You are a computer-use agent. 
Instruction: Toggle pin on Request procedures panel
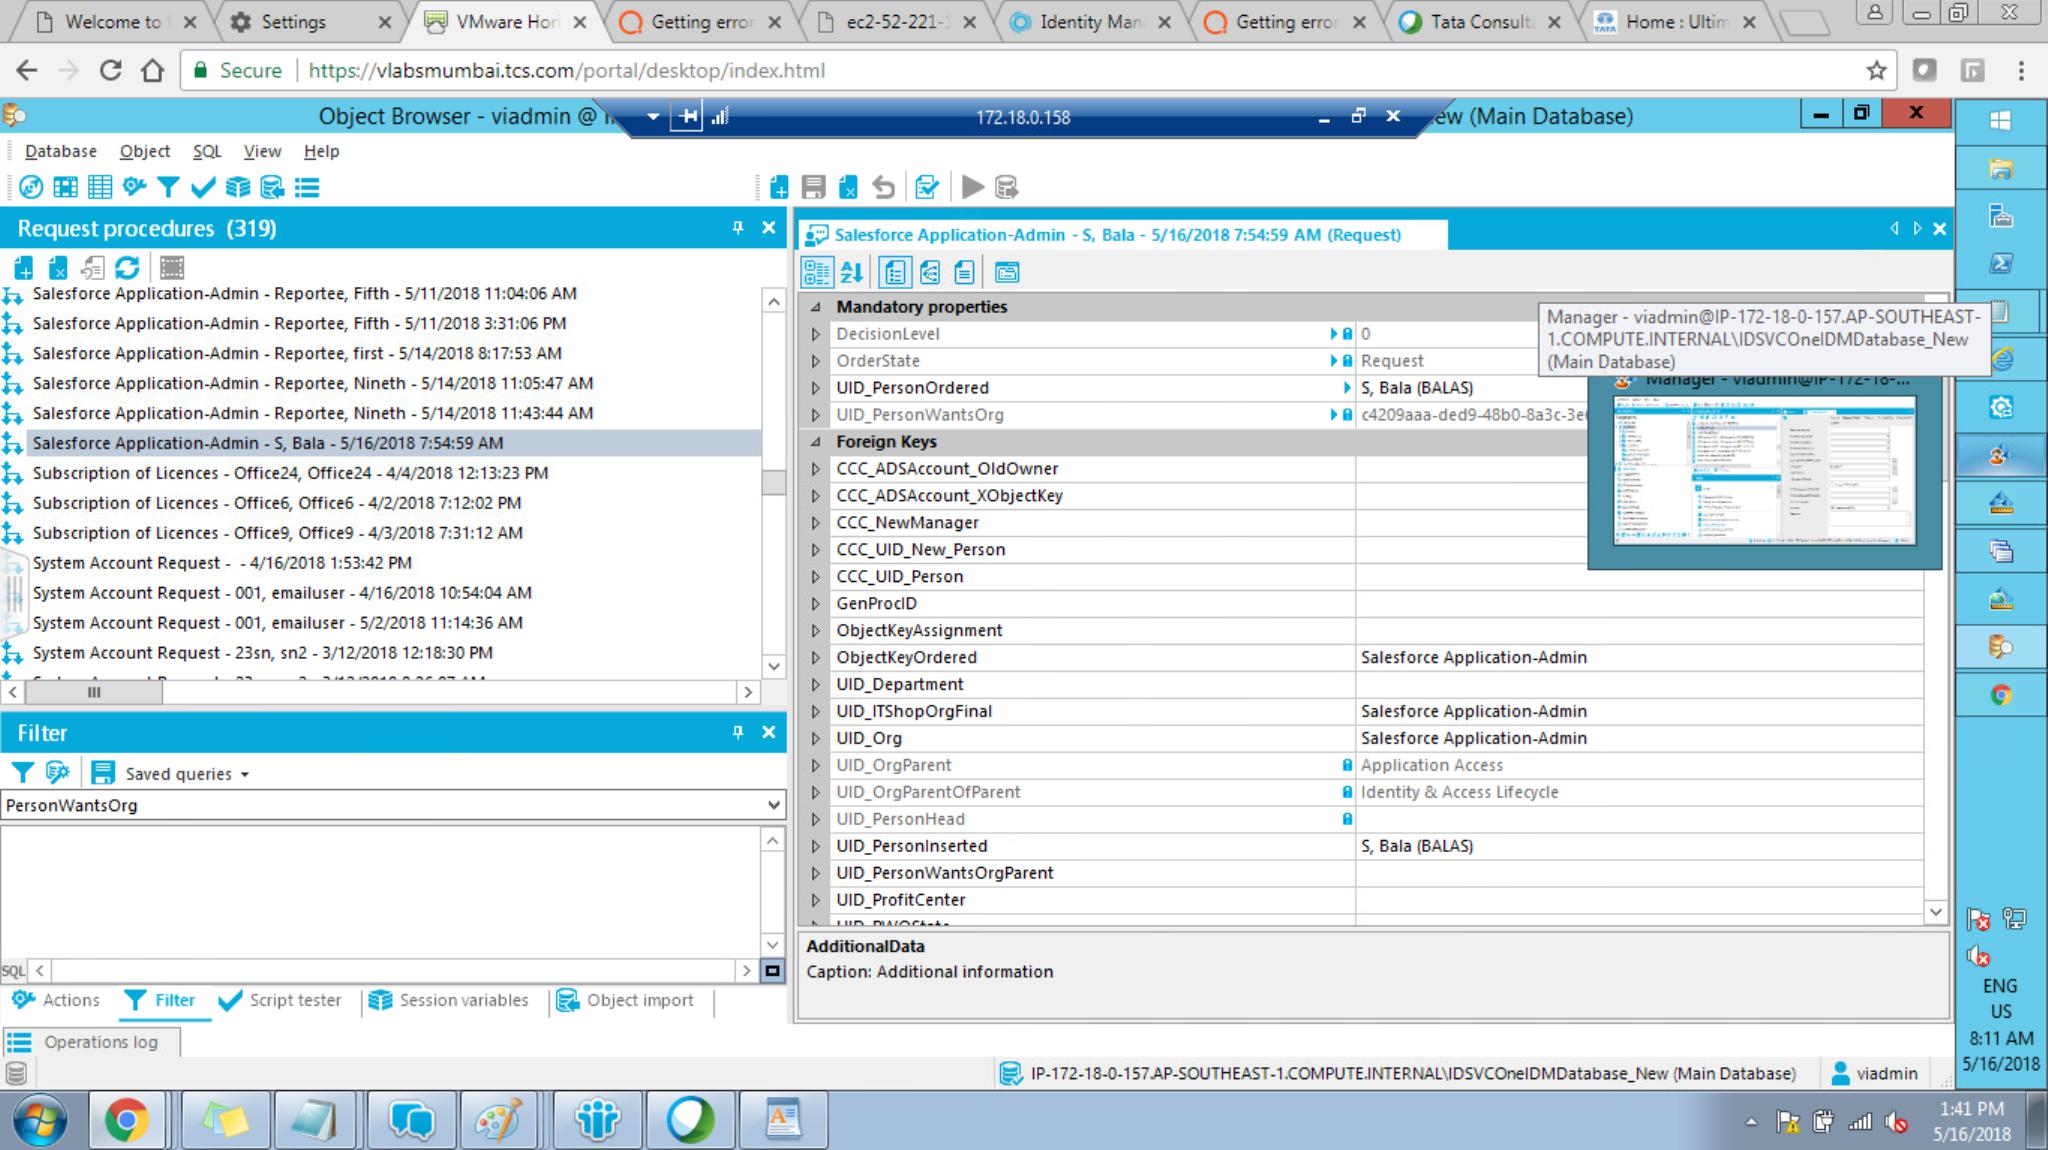click(x=738, y=228)
